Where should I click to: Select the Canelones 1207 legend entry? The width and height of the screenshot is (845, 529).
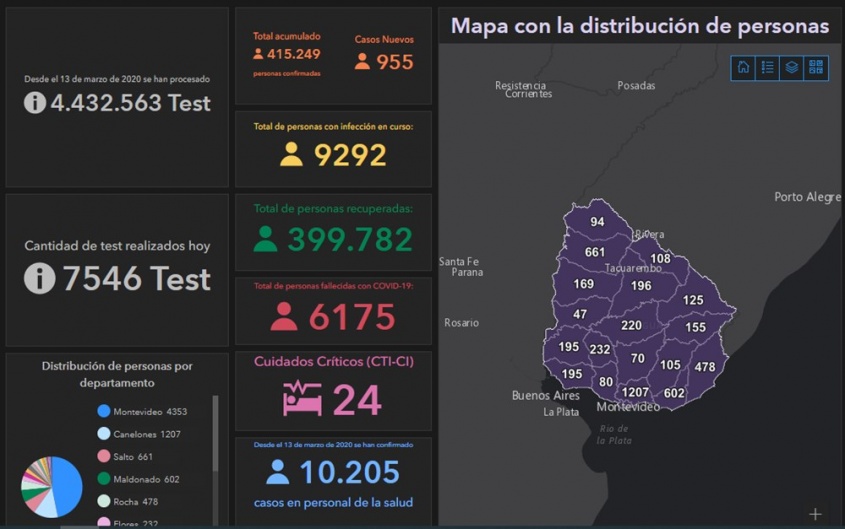coord(146,434)
